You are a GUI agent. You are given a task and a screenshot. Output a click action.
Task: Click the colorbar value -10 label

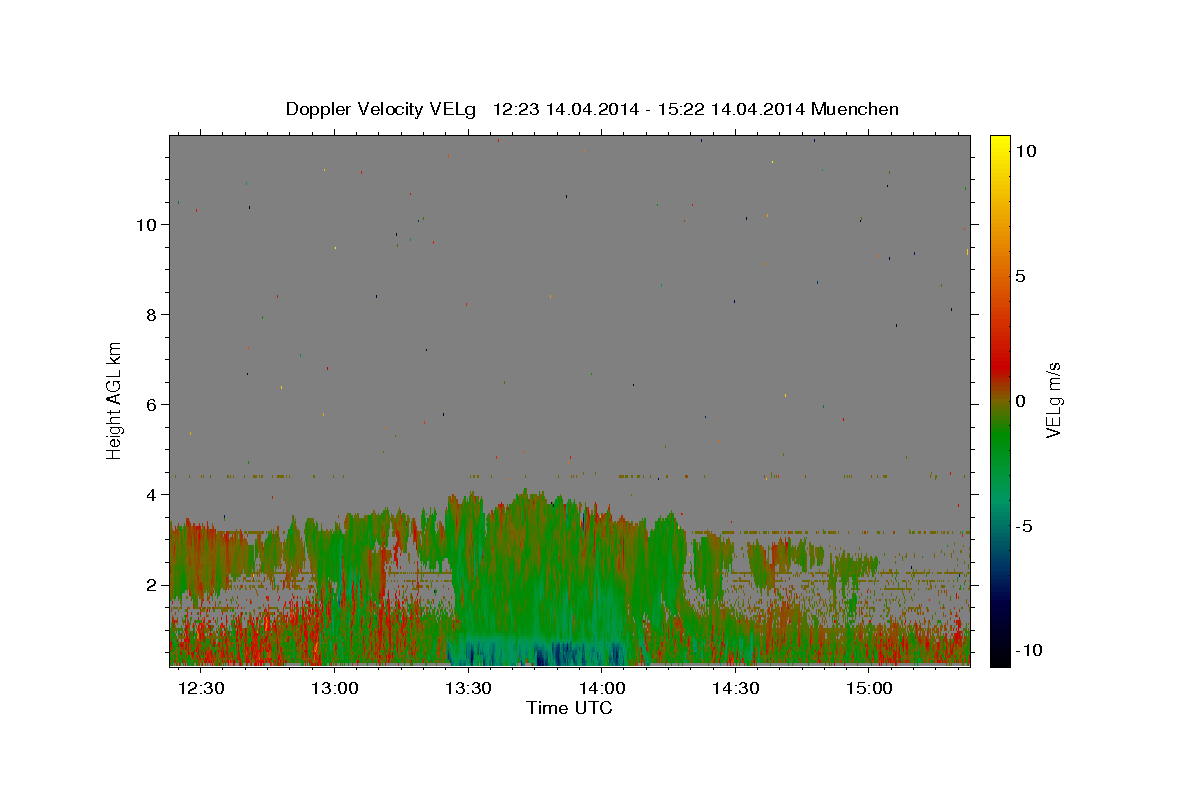(x=1028, y=651)
